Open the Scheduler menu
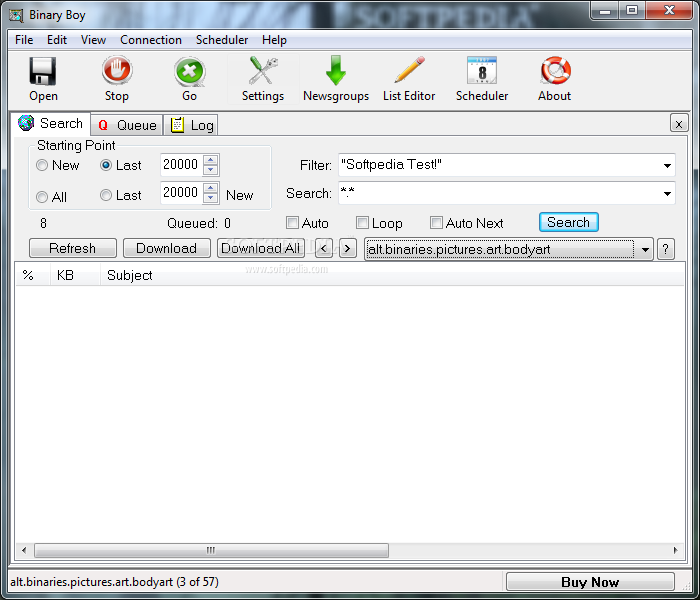This screenshot has width=700, height=600. [222, 40]
